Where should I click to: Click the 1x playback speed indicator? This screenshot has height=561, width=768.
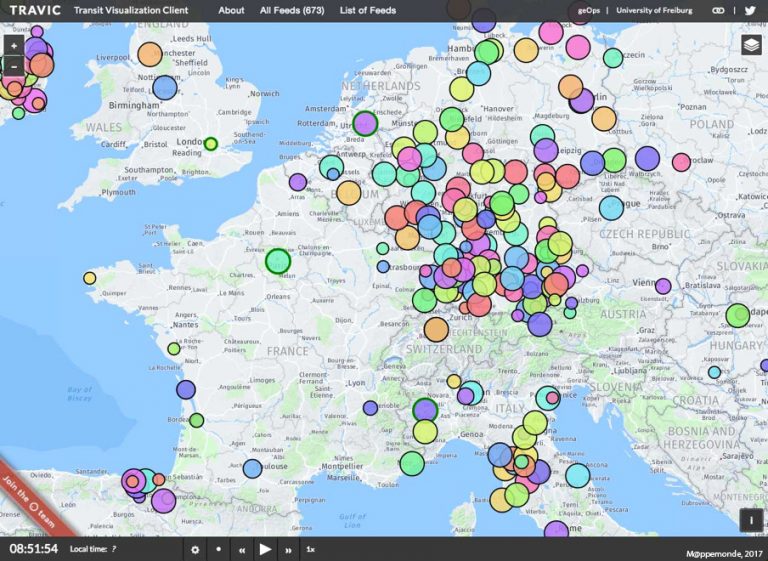coord(311,549)
